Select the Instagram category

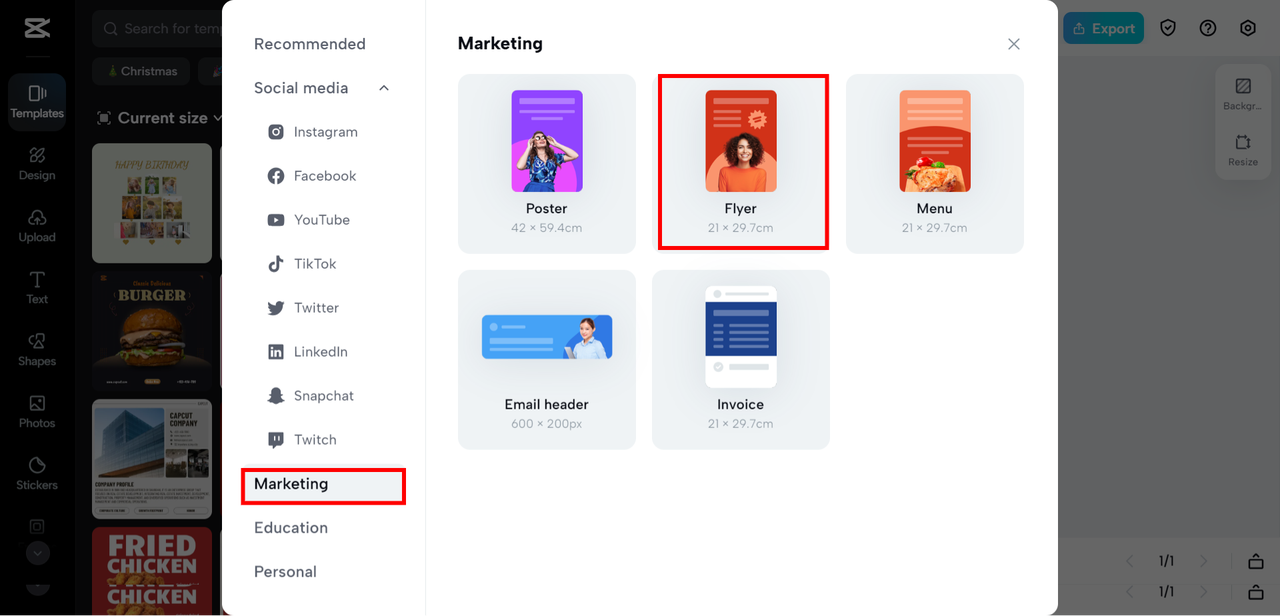click(x=325, y=132)
